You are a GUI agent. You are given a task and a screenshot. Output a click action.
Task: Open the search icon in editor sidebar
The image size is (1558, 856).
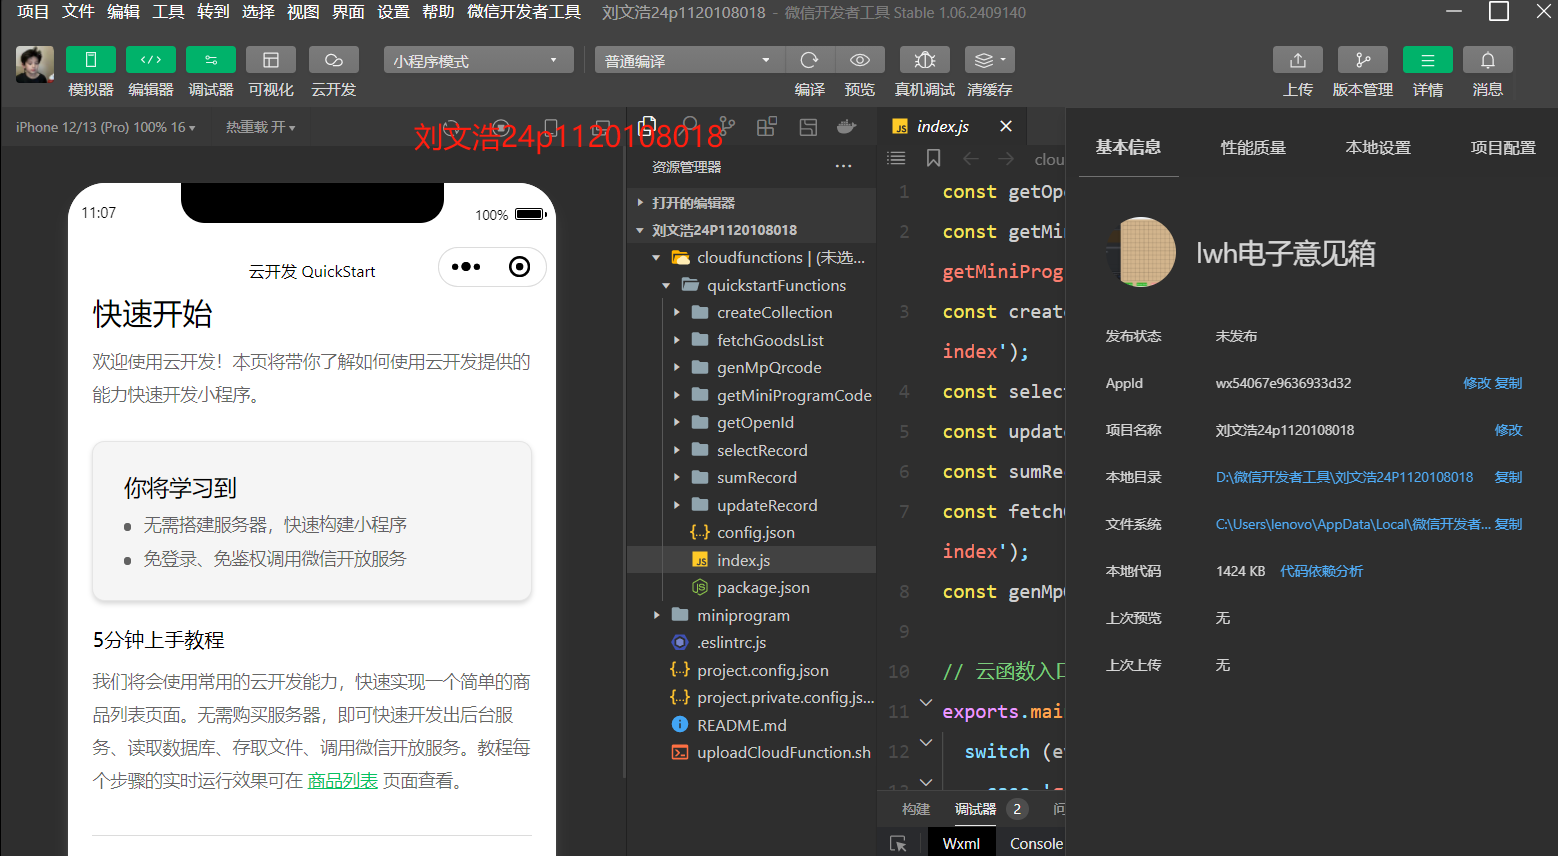[x=688, y=127]
